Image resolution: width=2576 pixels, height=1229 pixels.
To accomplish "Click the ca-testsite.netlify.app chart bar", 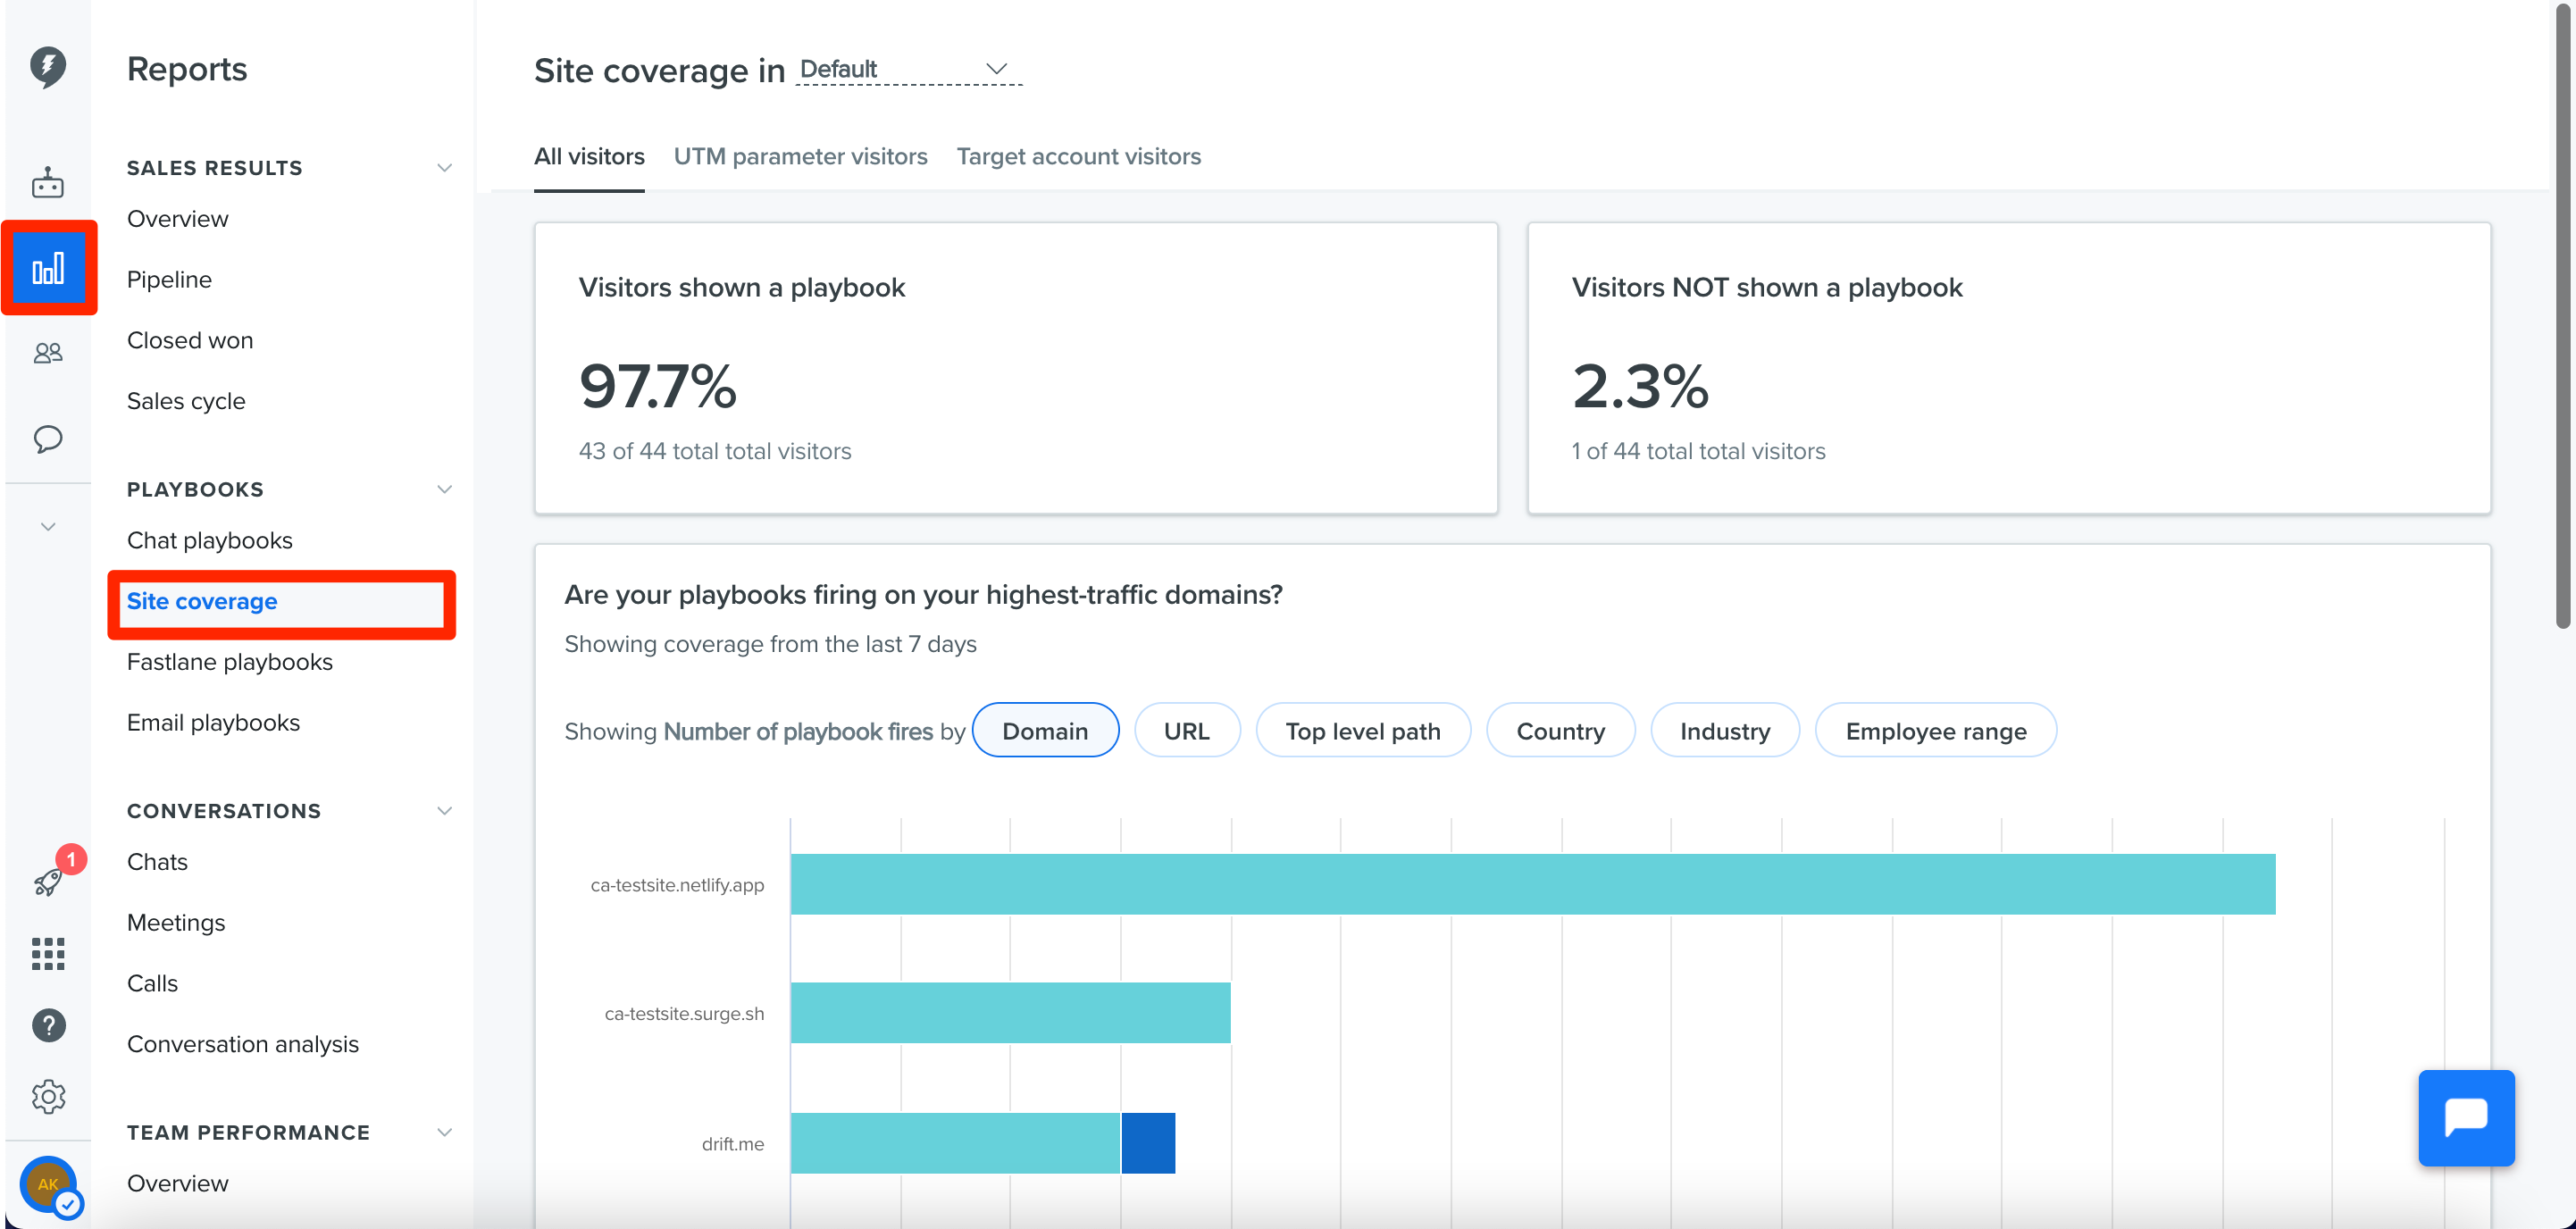I will click(x=1532, y=884).
